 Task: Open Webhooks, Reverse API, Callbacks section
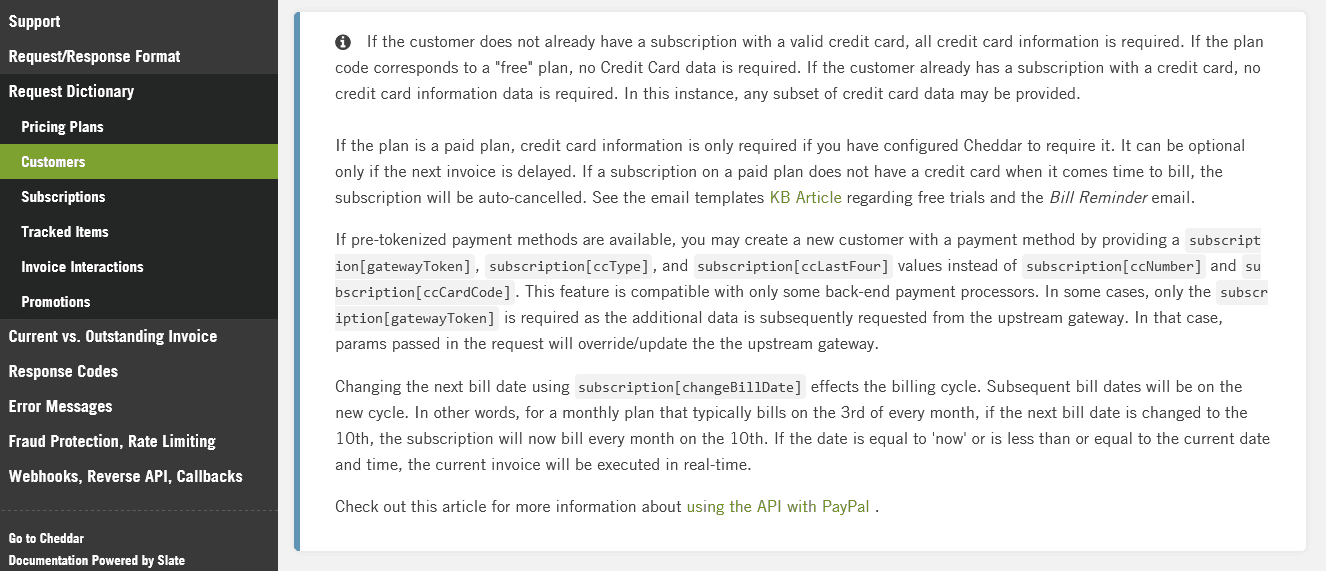[126, 476]
